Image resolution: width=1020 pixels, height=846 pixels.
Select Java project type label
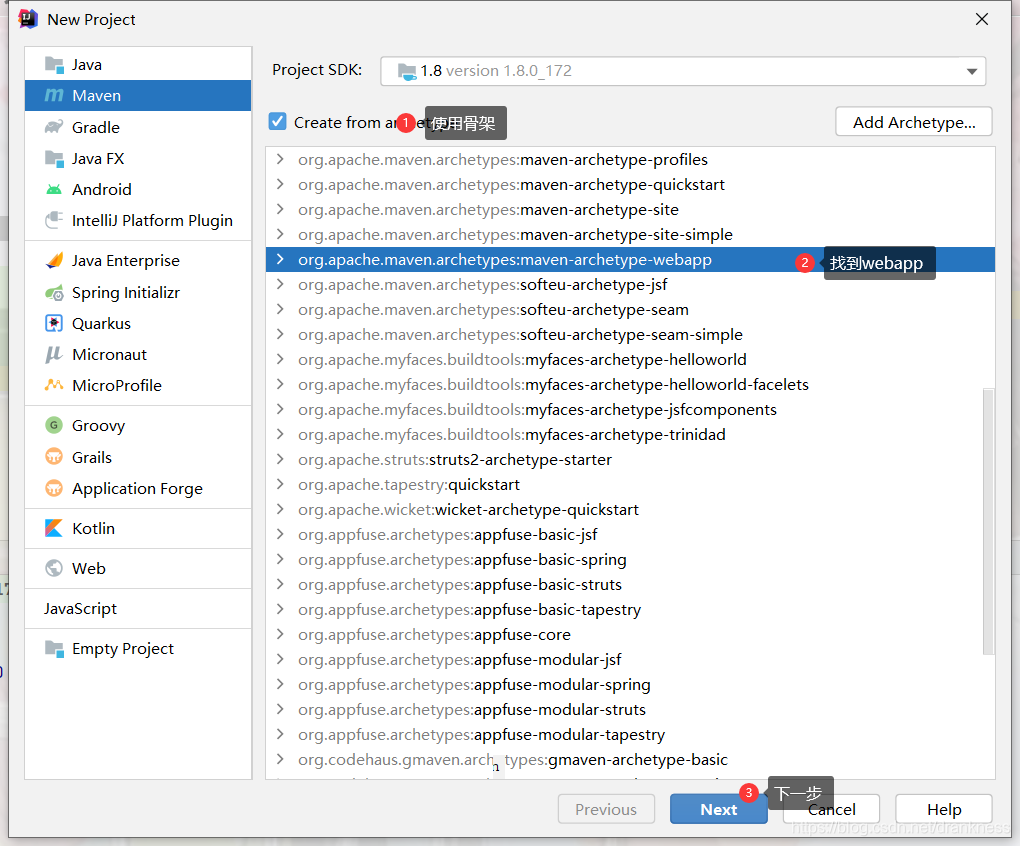pyautogui.click(x=87, y=64)
